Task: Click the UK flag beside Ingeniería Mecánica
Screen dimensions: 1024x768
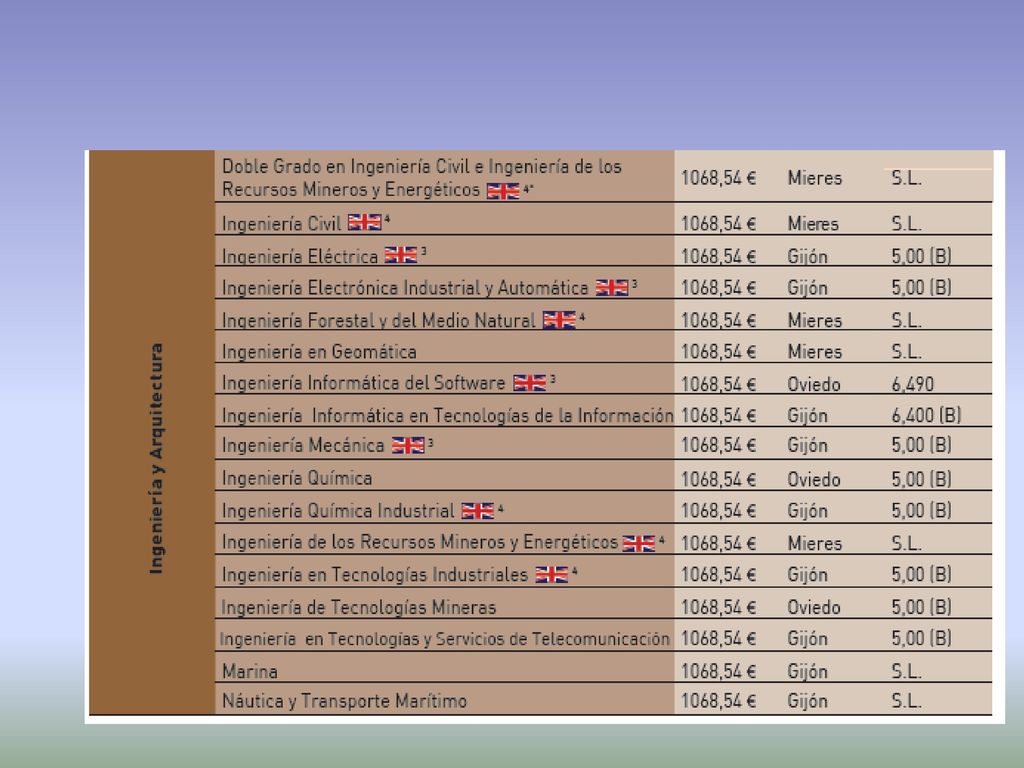Action: 408,445
